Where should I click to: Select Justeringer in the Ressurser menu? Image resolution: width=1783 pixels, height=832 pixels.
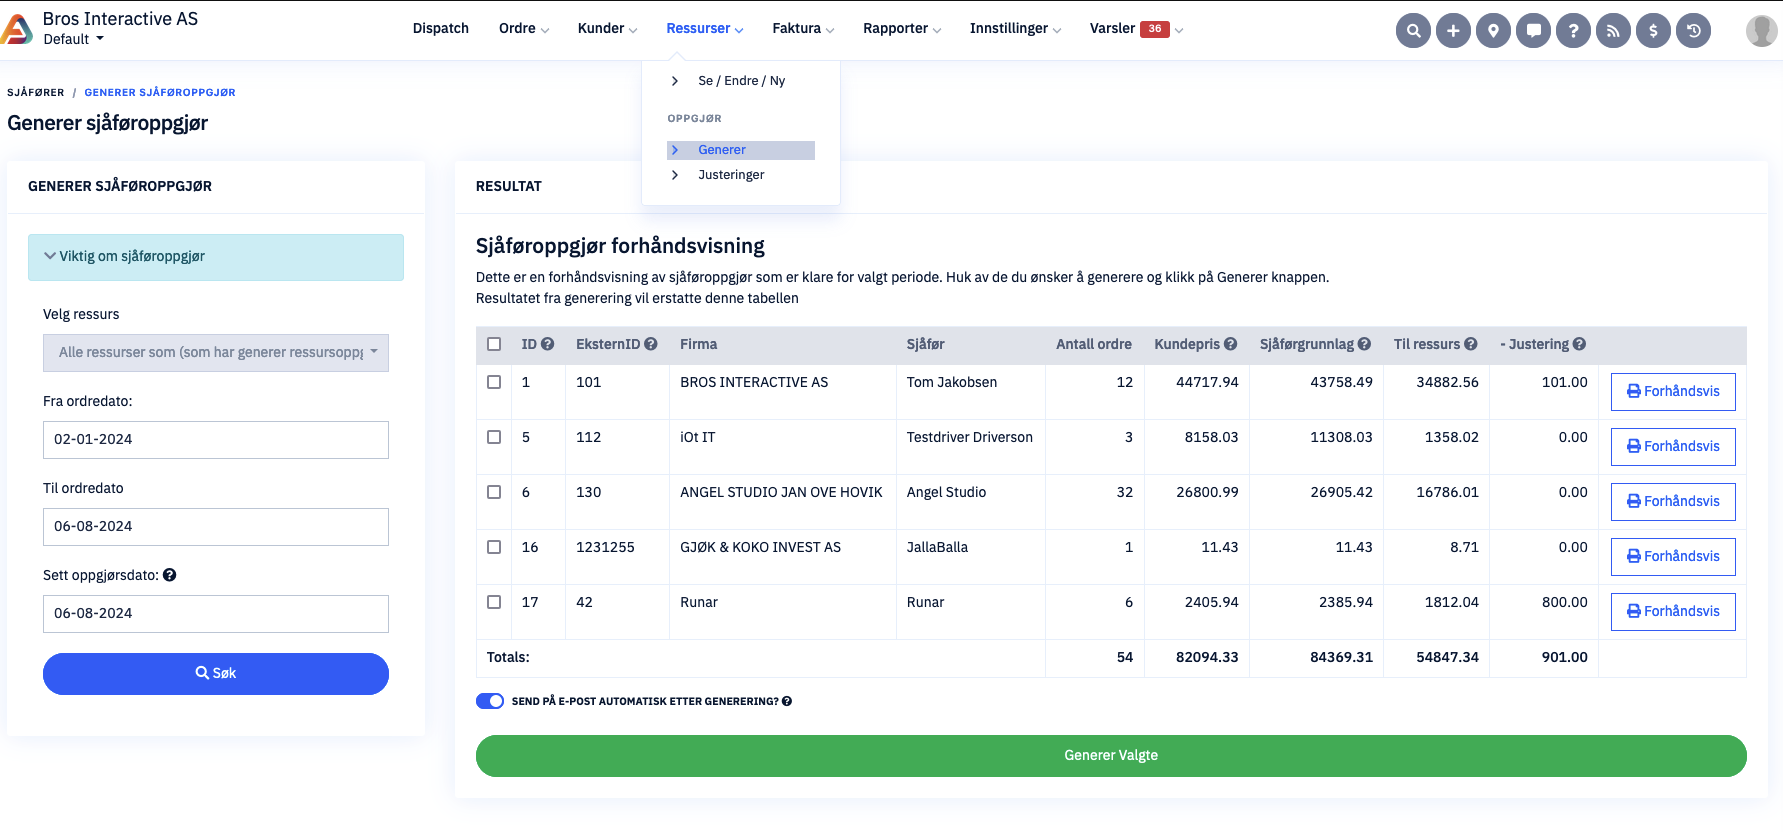point(731,175)
